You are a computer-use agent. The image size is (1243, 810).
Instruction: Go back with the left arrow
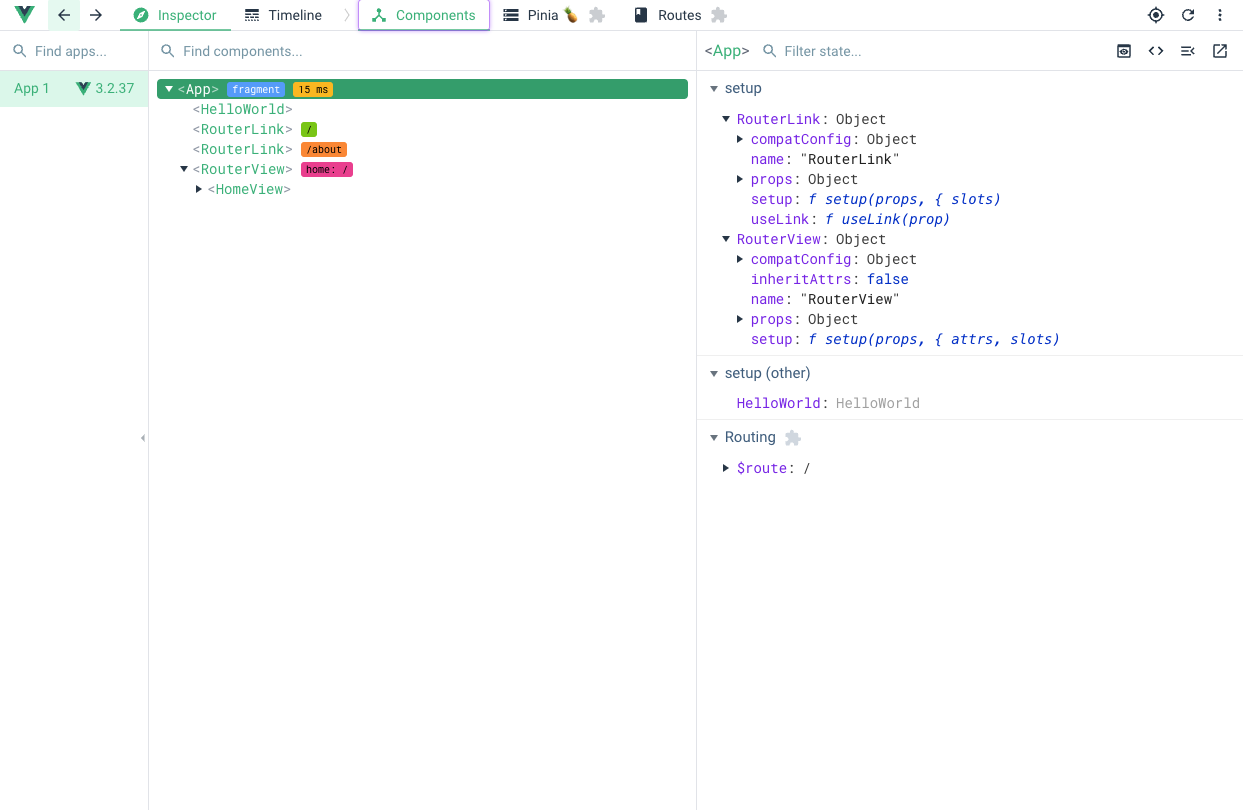64,15
